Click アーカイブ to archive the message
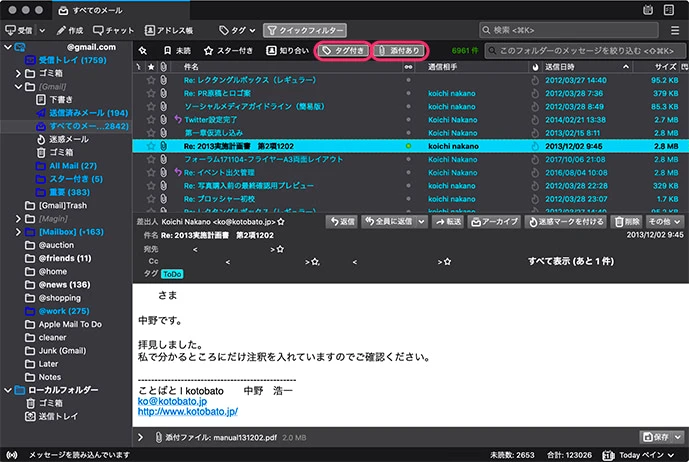The width and height of the screenshot is (689, 462). [496, 221]
